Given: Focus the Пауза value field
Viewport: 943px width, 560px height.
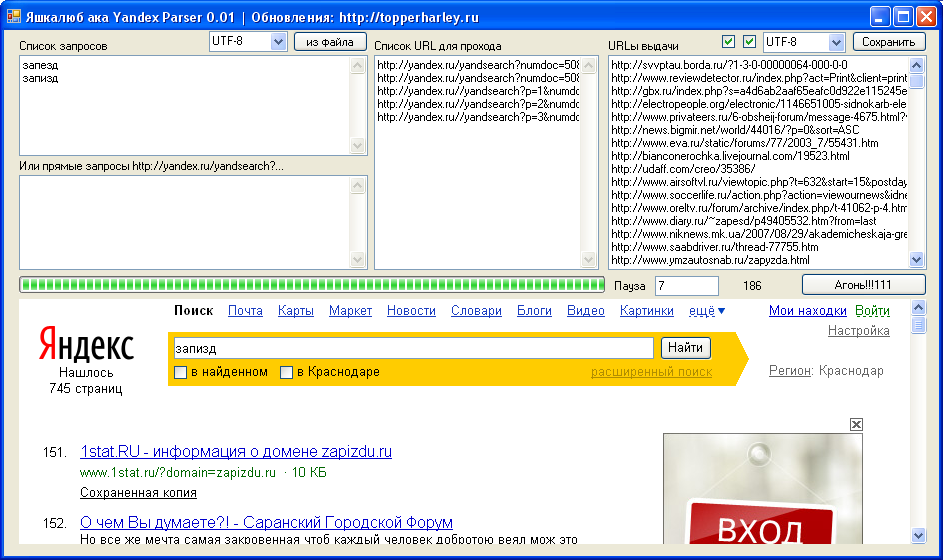Looking at the screenshot, I should (x=687, y=286).
